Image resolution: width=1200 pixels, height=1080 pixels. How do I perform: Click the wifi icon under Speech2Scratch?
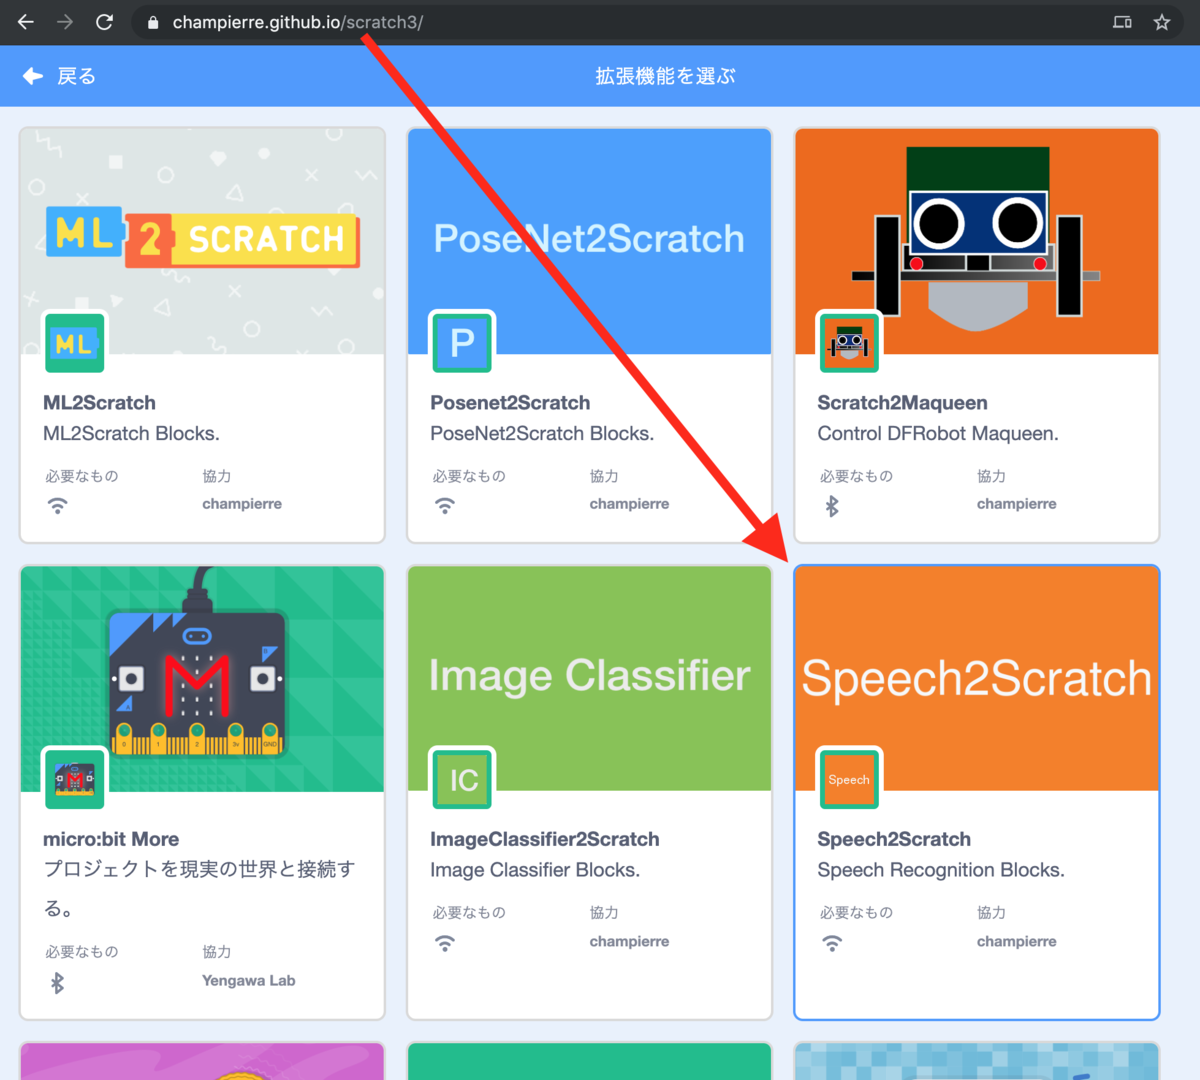(x=832, y=941)
